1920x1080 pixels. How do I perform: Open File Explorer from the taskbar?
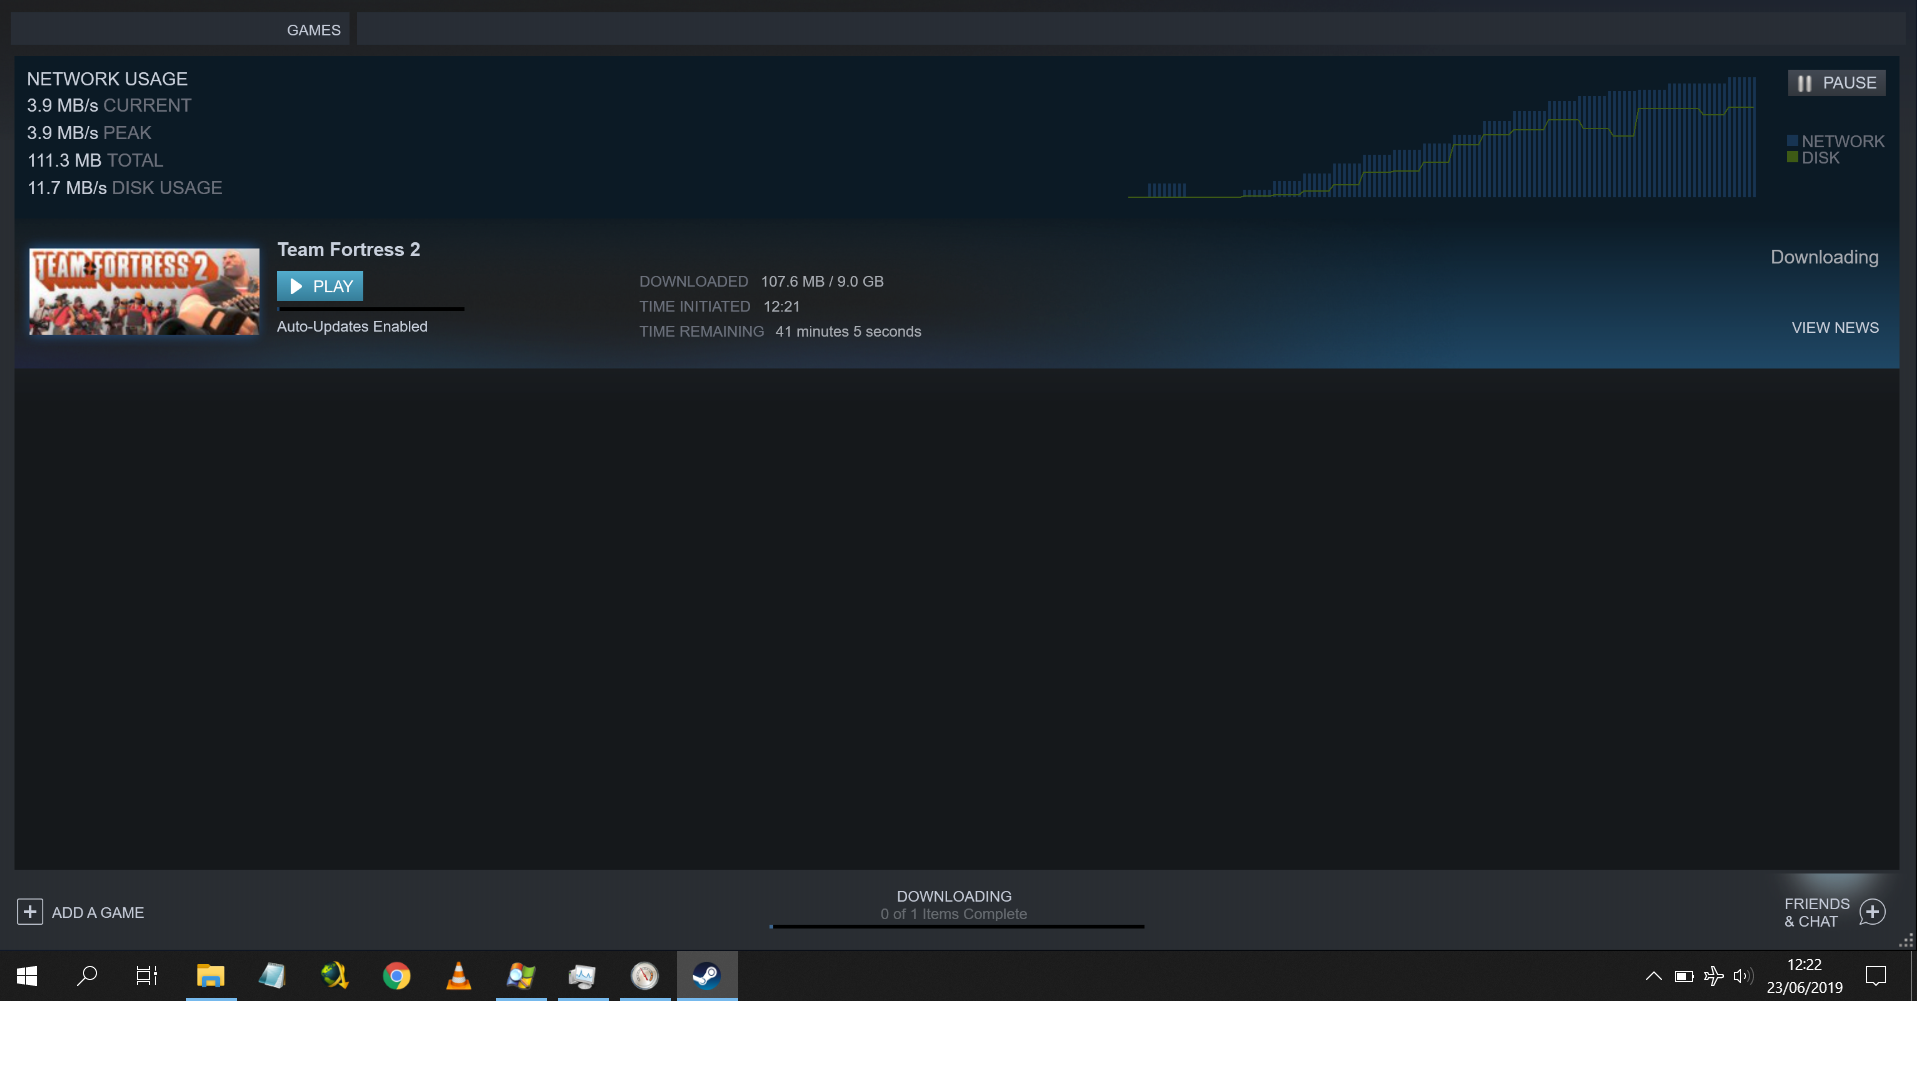click(x=211, y=976)
